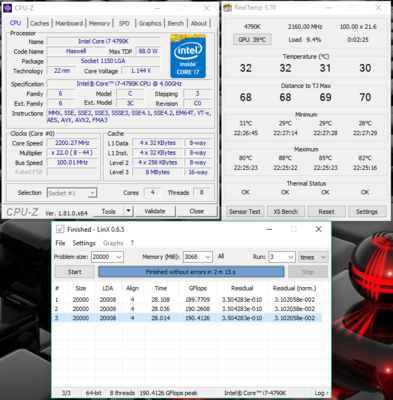Click the LDA column header
Screen dimensions: 393x400
tap(108, 288)
